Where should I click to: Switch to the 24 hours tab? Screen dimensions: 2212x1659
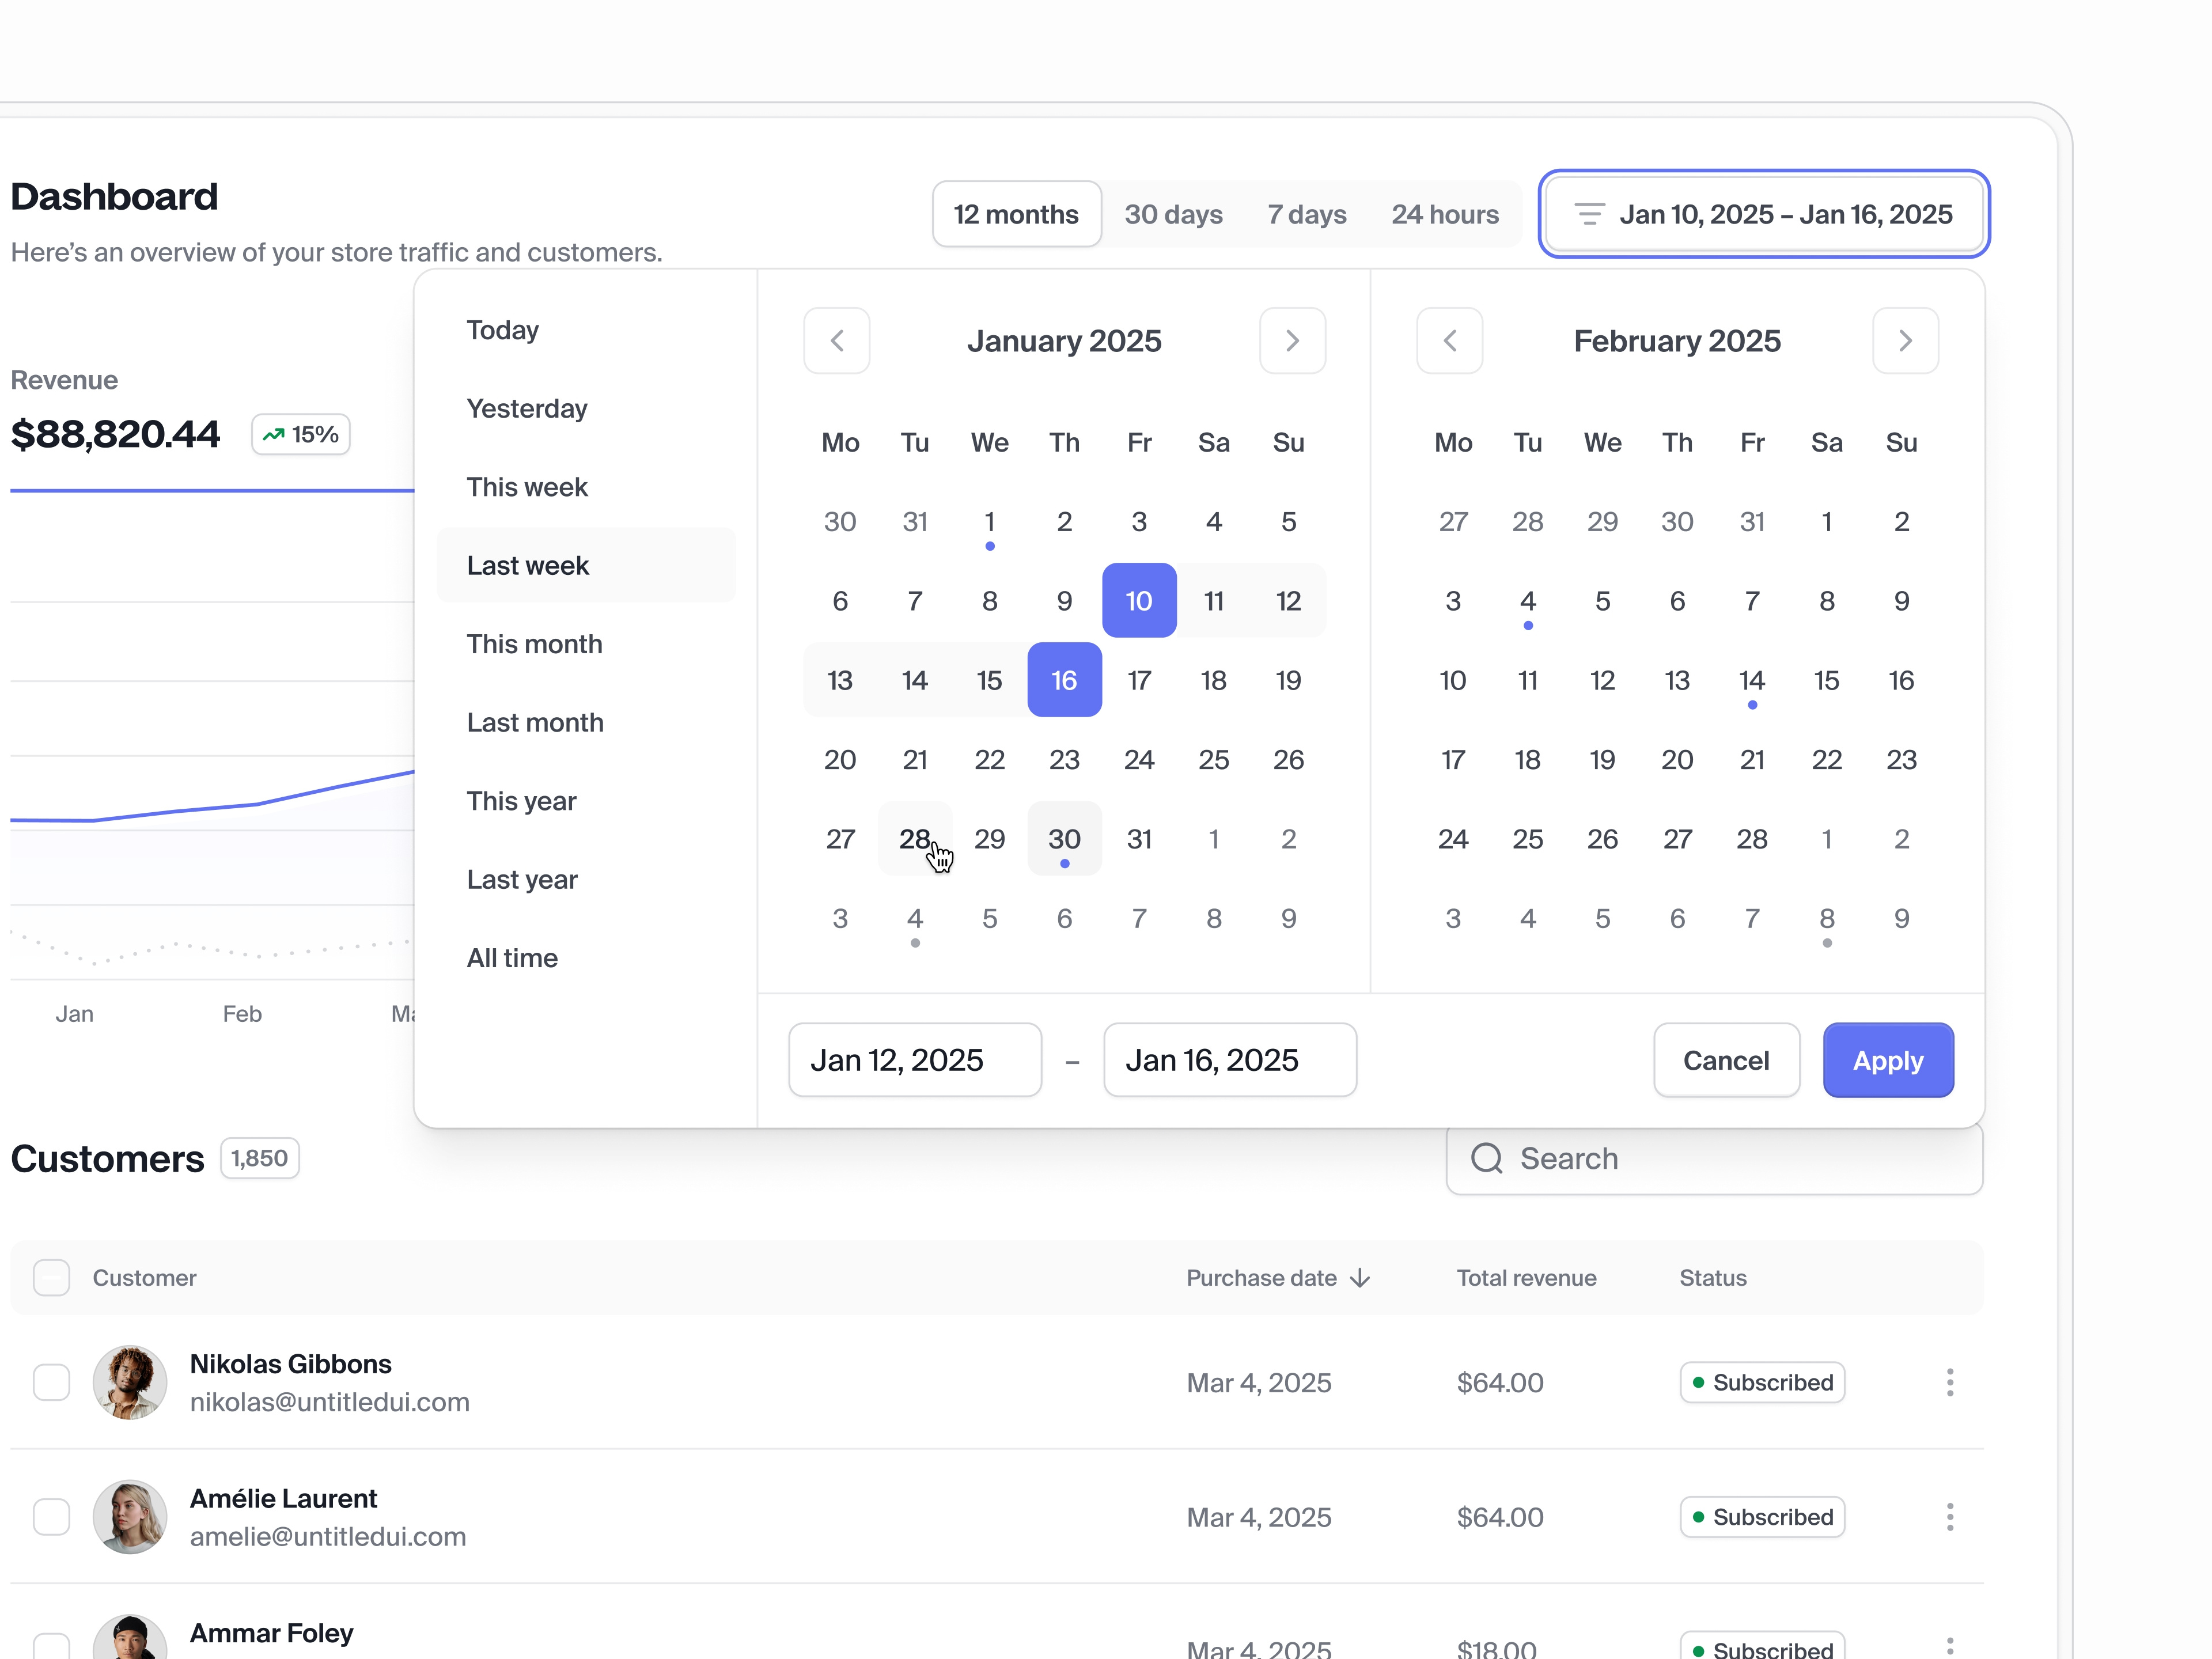click(1445, 214)
